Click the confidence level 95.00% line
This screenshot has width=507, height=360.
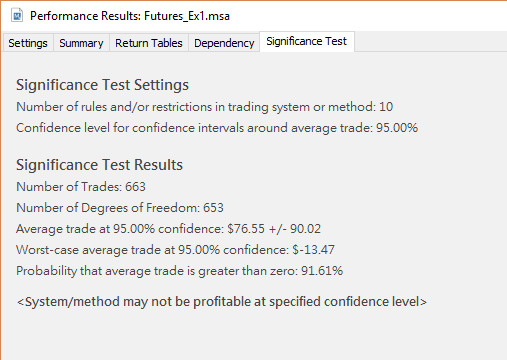tap(217, 128)
